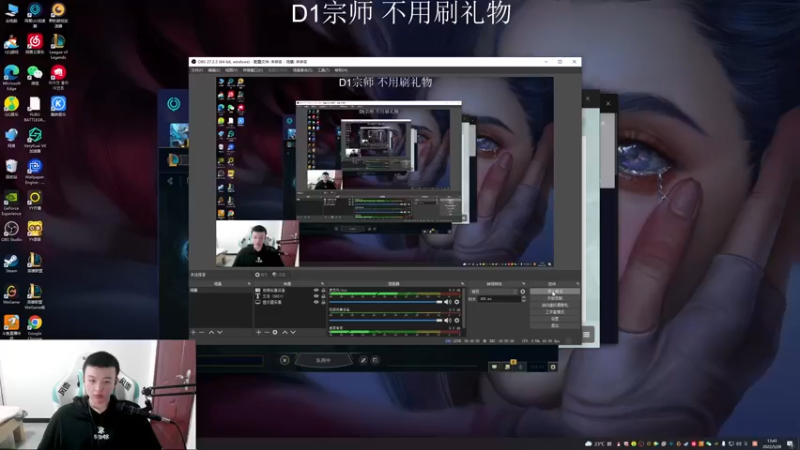Open Docks menu in OBS menu bar

click(253, 70)
